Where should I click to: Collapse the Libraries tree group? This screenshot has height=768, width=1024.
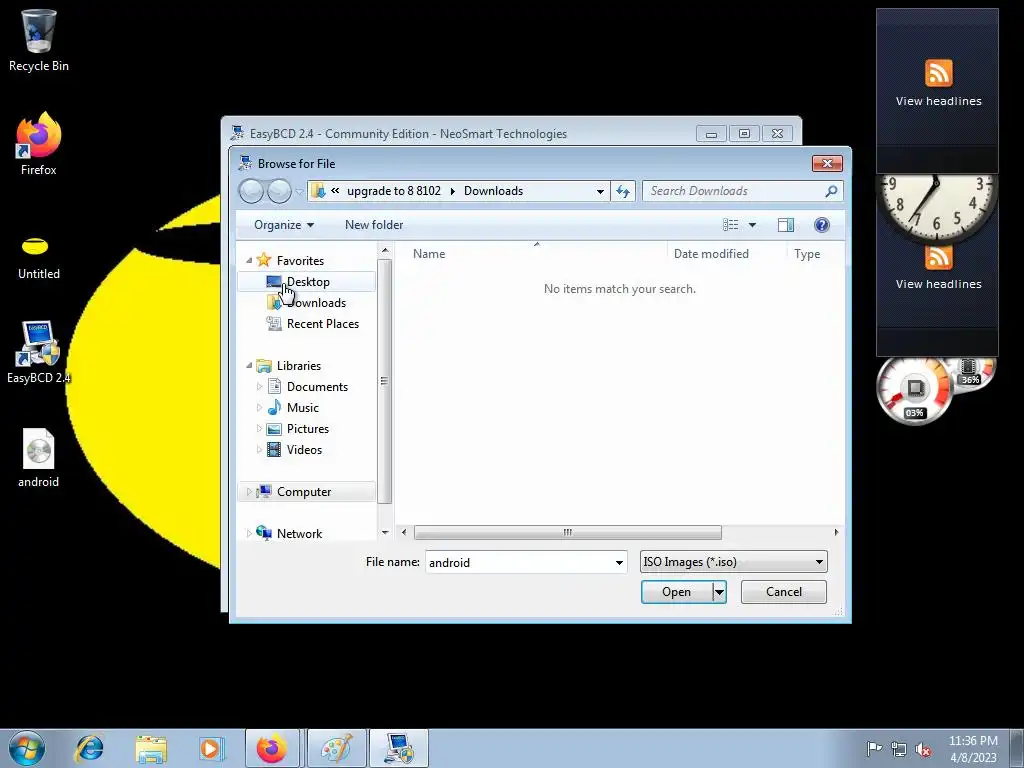(x=249, y=366)
